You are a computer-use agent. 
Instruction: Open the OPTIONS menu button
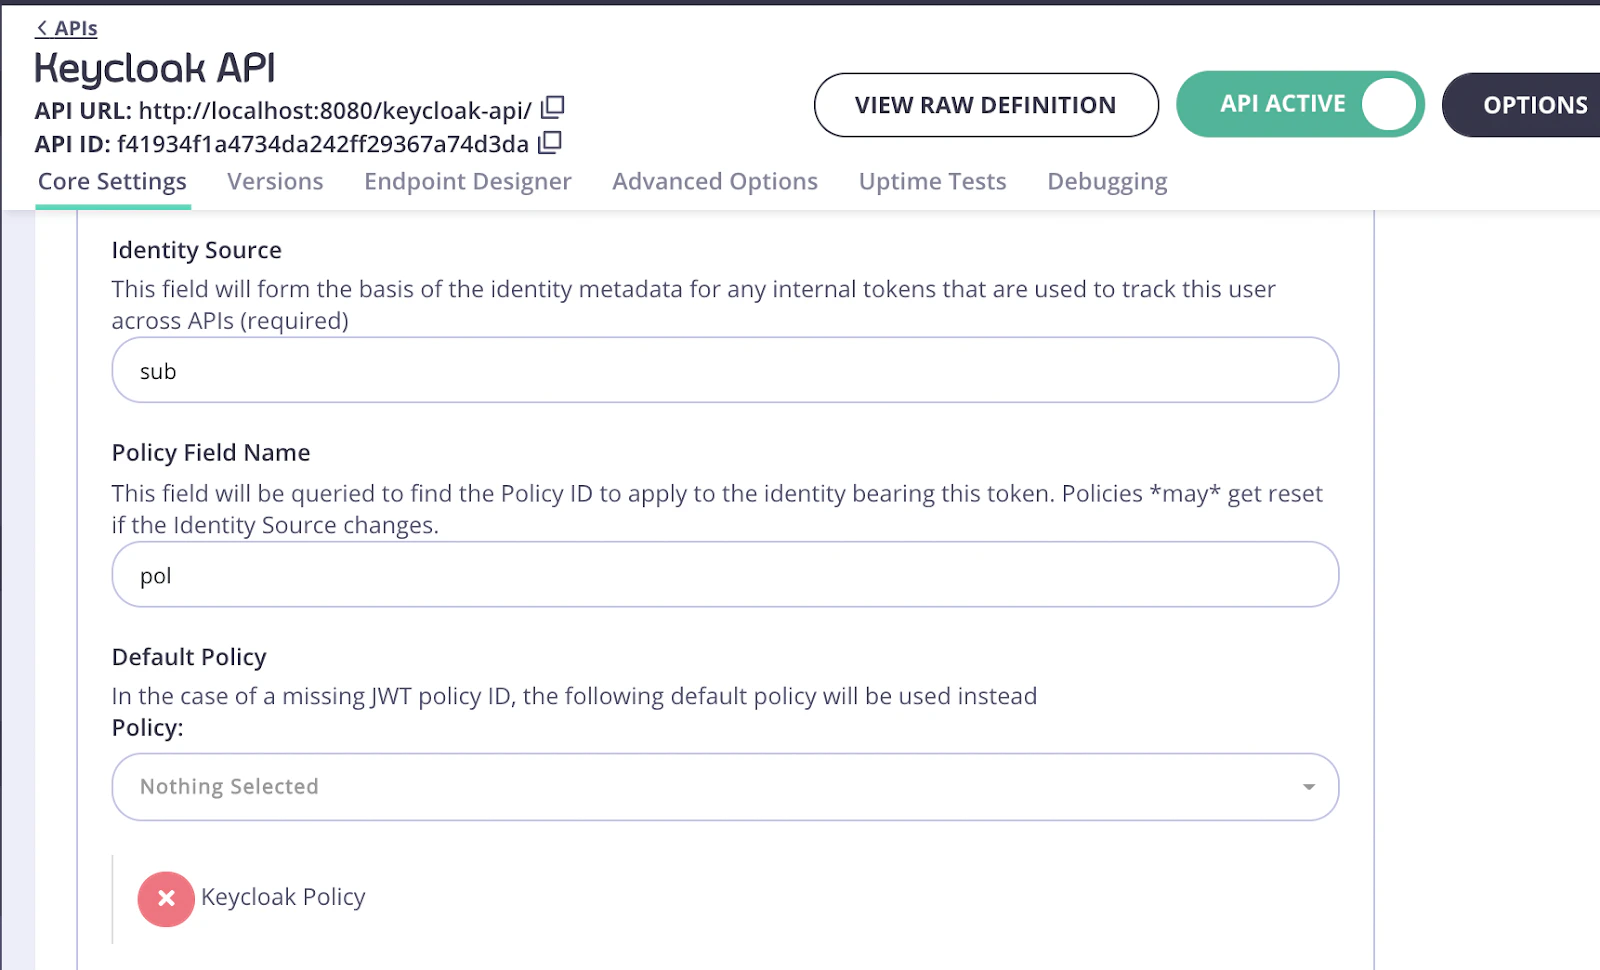pos(1521,105)
